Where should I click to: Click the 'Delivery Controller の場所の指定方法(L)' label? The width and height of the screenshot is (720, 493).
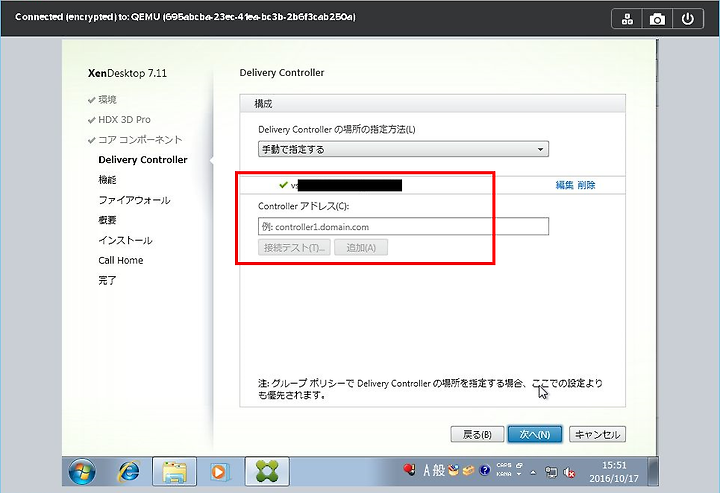click(x=337, y=129)
